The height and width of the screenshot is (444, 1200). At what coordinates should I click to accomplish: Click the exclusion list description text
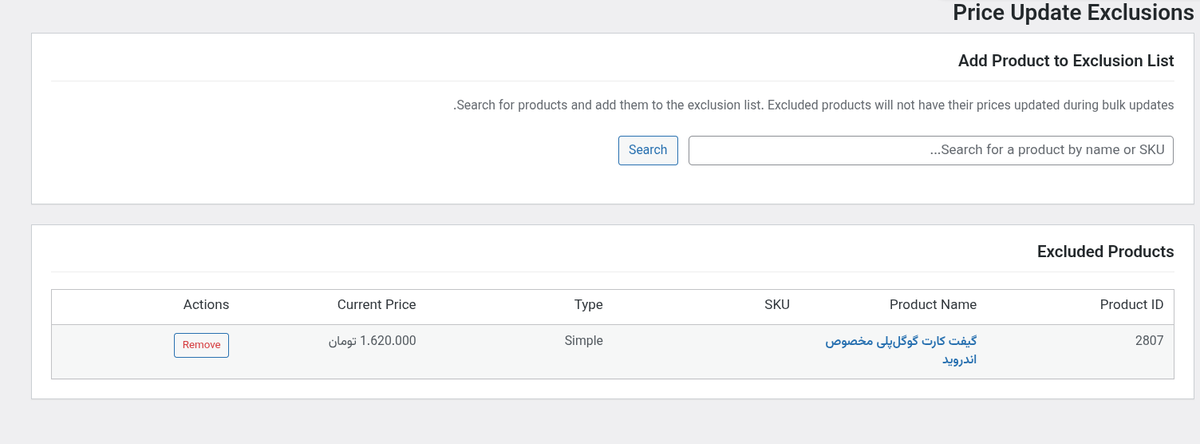814,104
